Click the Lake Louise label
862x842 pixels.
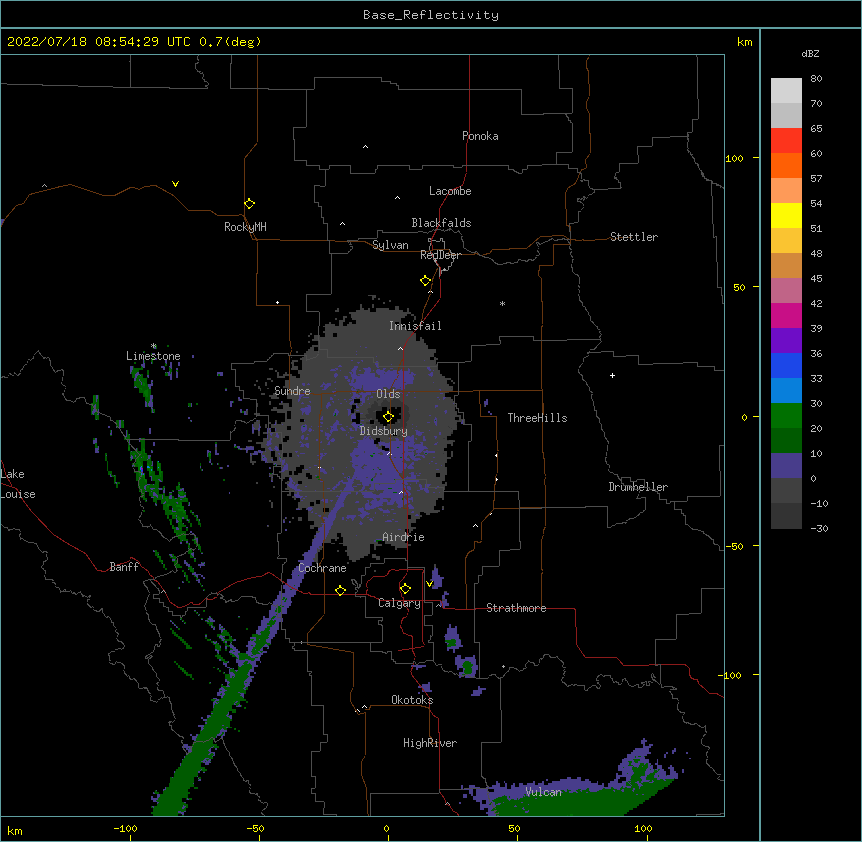[18, 484]
